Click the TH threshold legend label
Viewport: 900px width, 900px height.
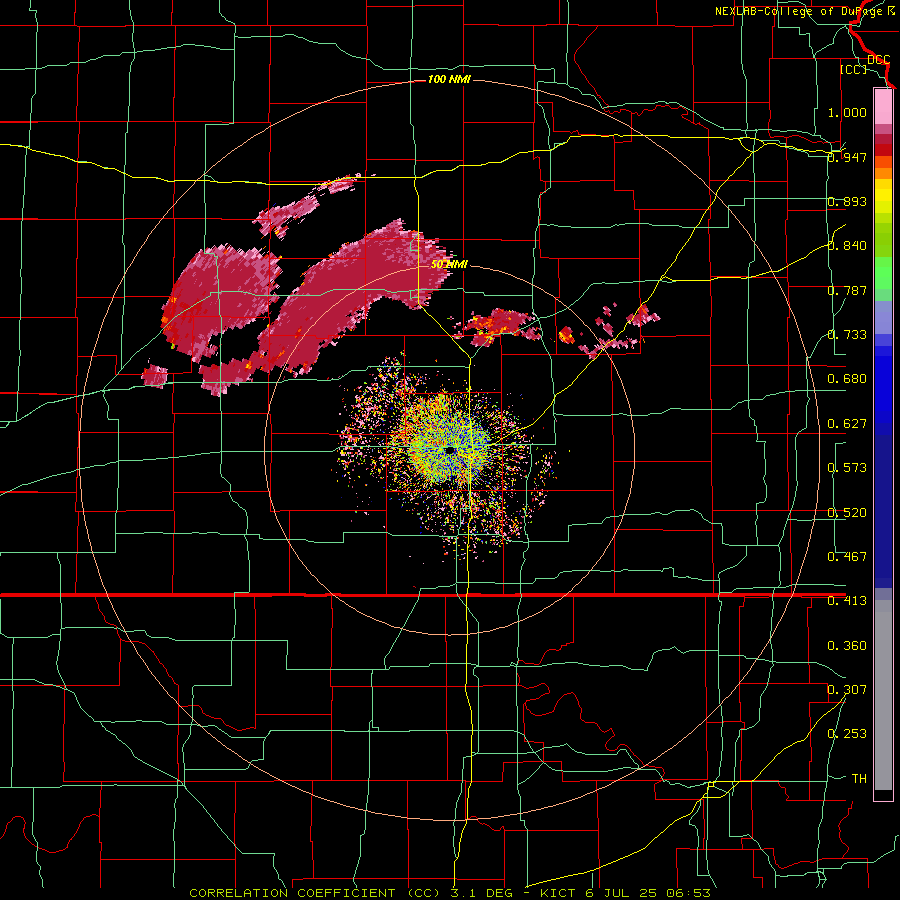click(859, 779)
